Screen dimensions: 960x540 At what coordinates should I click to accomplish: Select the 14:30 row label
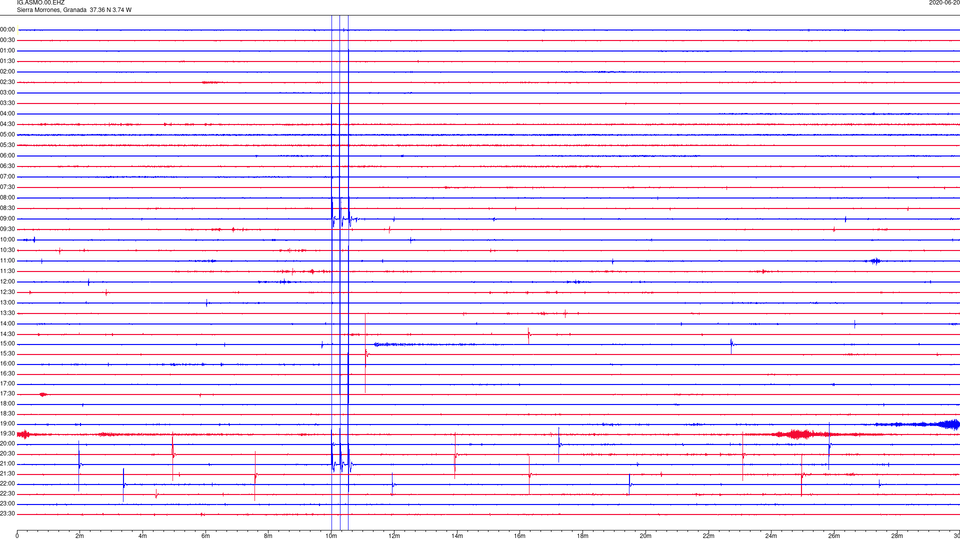8,334
